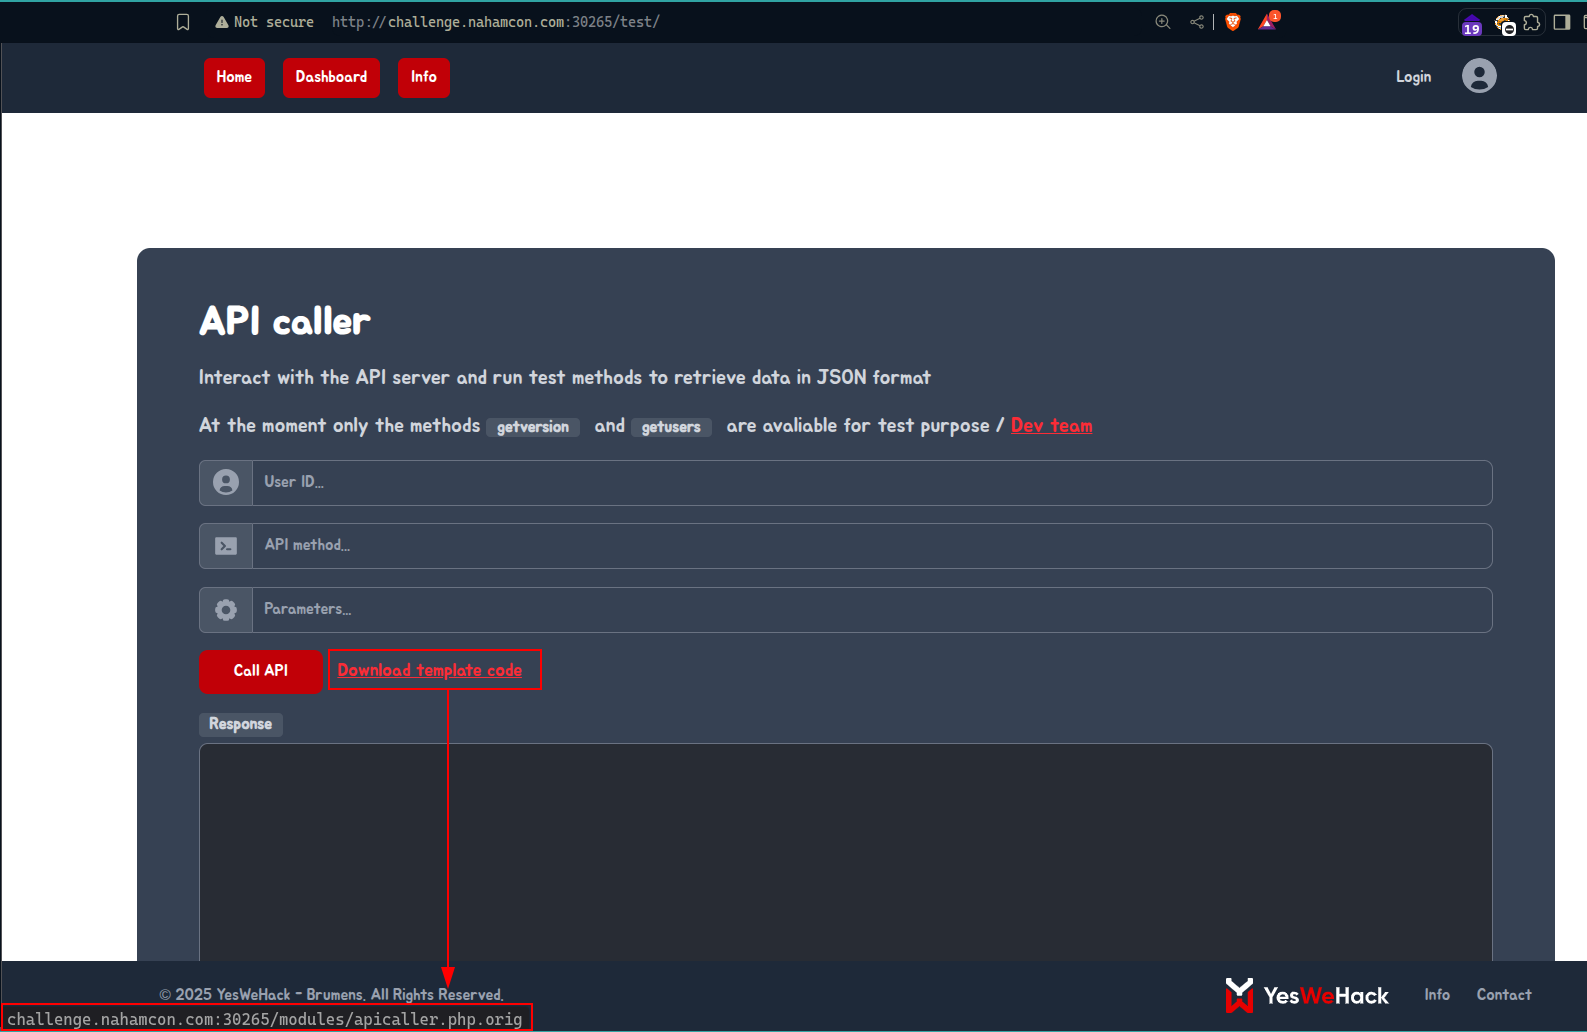Viewport: 1587px width, 1032px height.
Task: Click the Not secure warning icon
Action: [222, 22]
